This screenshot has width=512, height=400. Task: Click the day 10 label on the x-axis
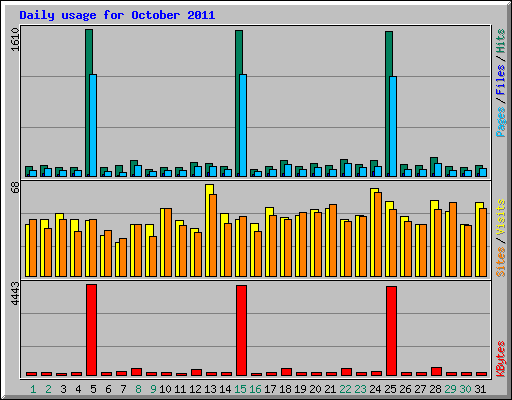click(165, 389)
